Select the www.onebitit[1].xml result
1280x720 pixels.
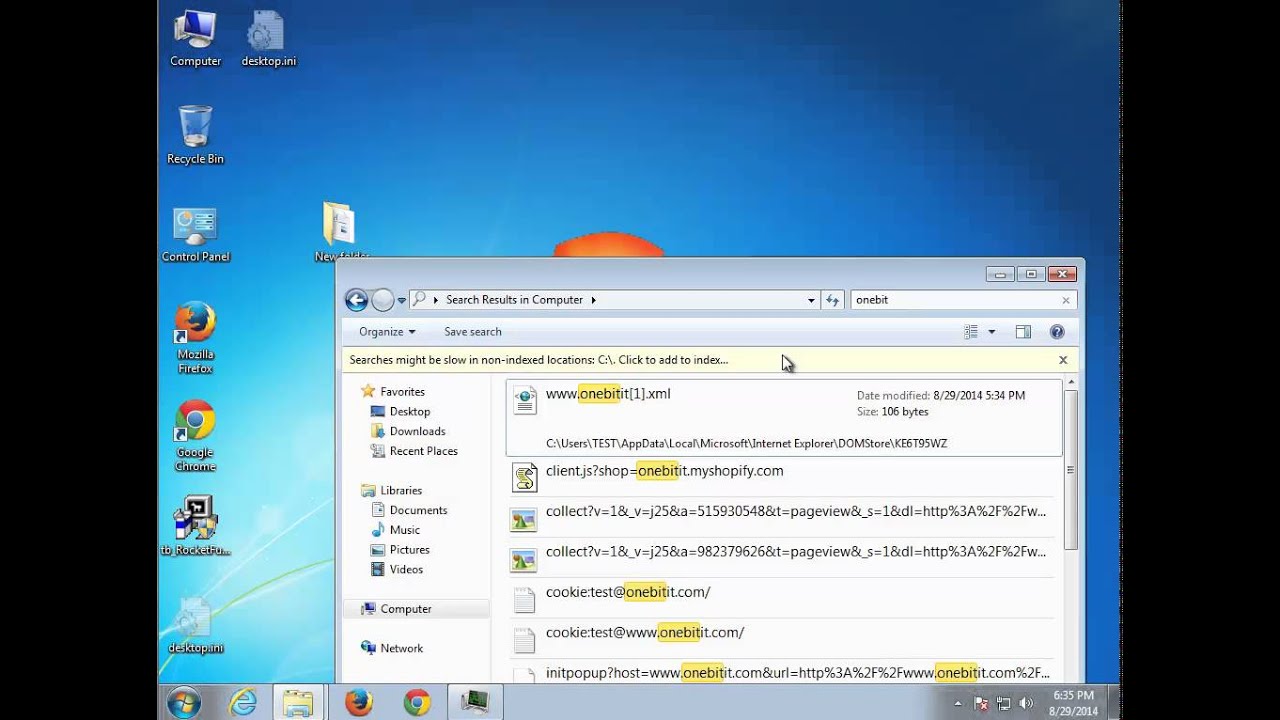click(784, 418)
